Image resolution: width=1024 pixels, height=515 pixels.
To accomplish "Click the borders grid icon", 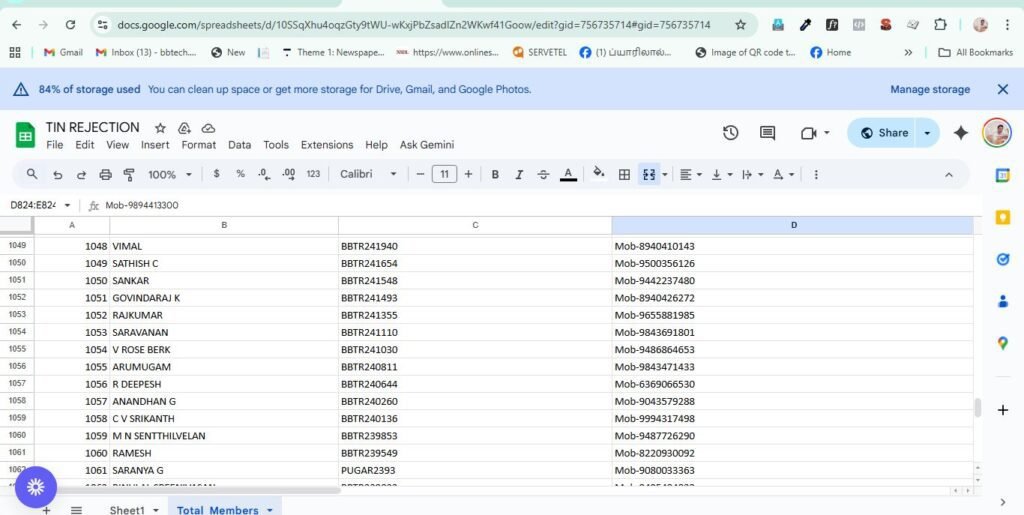I will [624, 174].
